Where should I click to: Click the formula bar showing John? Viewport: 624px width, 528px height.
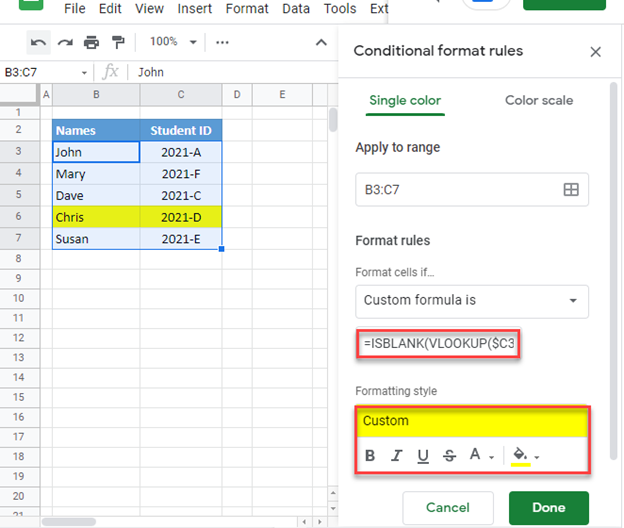(235, 72)
